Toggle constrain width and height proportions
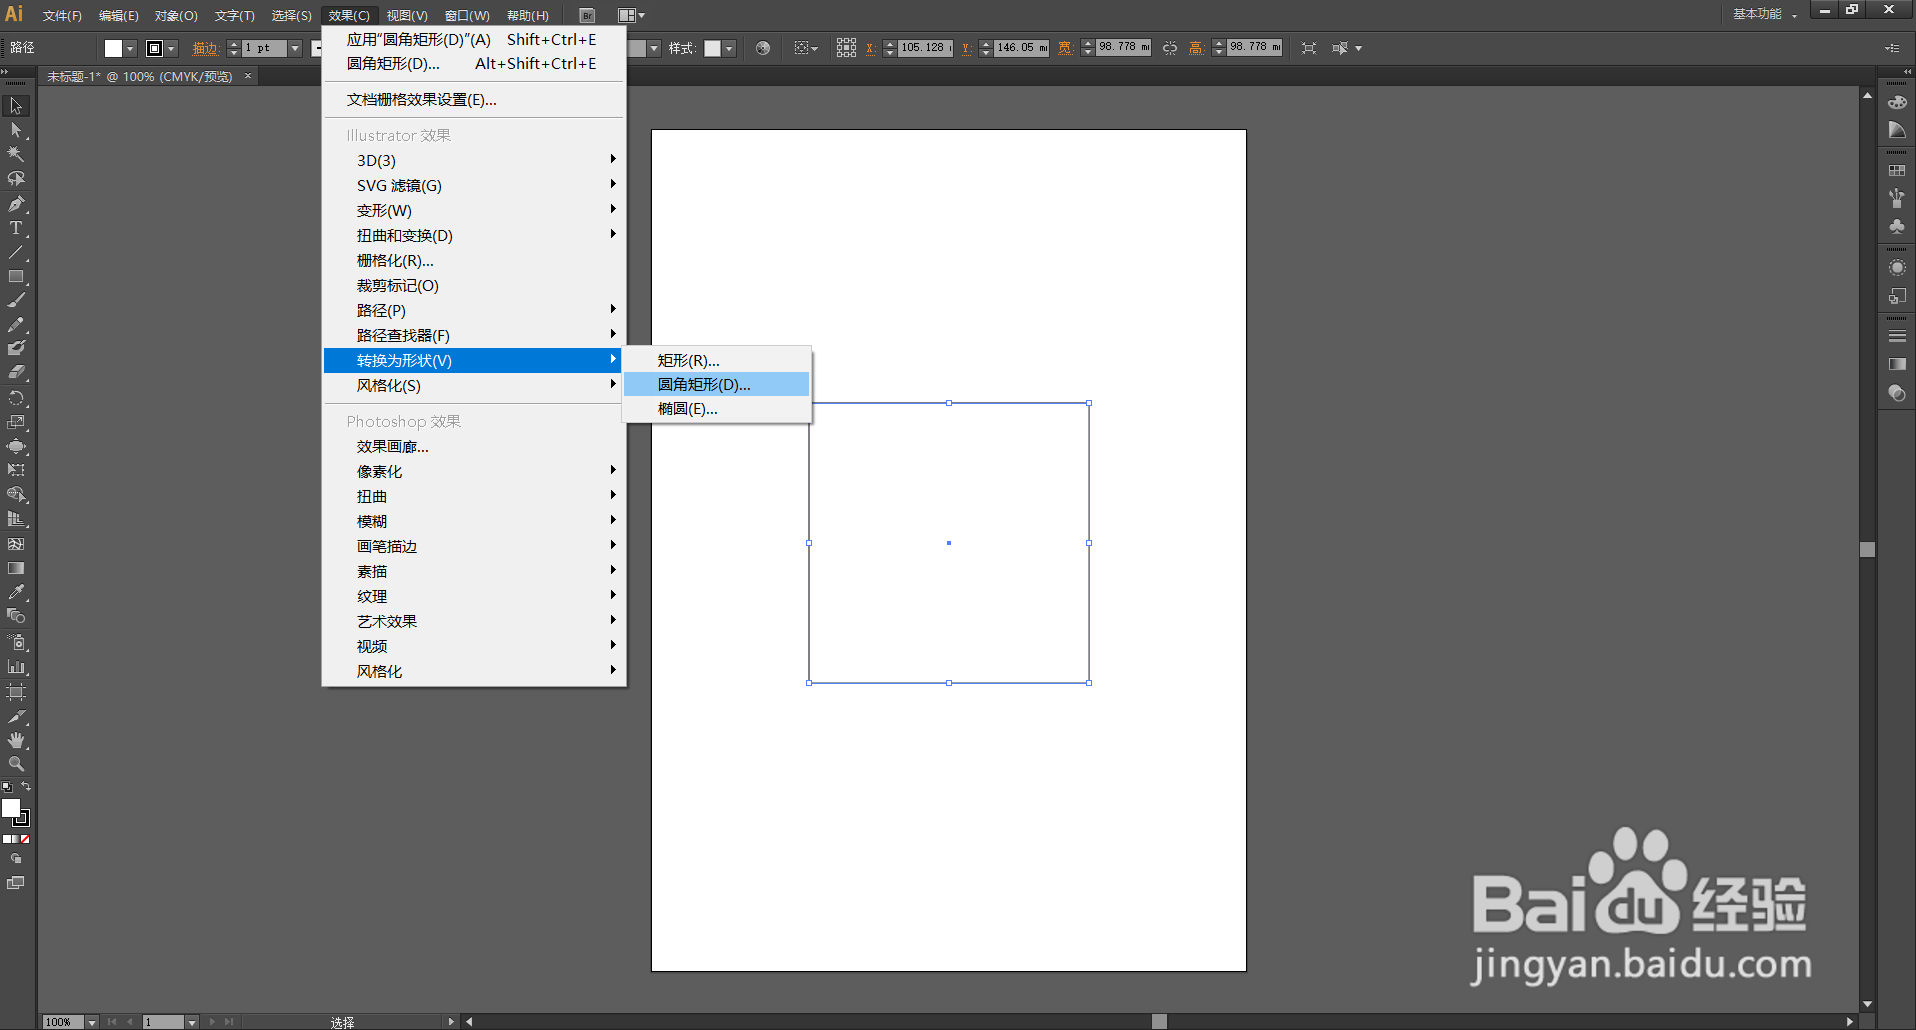The height and width of the screenshot is (1030, 1916). [x=1170, y=48]
